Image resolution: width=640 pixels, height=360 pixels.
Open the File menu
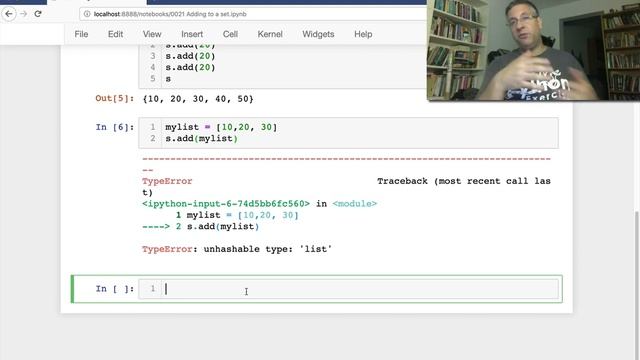pyautogui.click(x=81, y=34)
